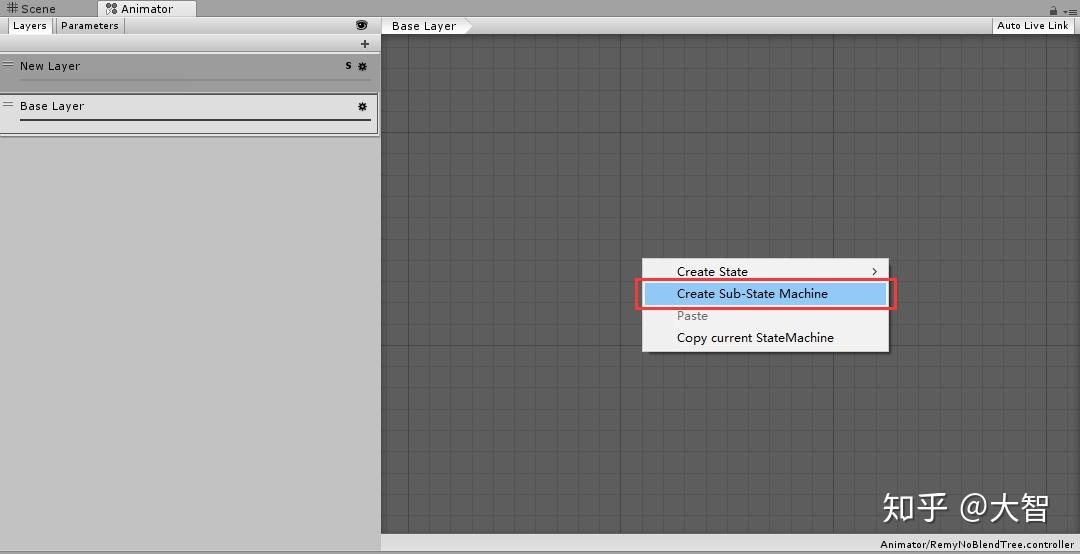
Task: Click the drag handle of Base Layer
Action: pyautogui.click(x=8, y=104)
